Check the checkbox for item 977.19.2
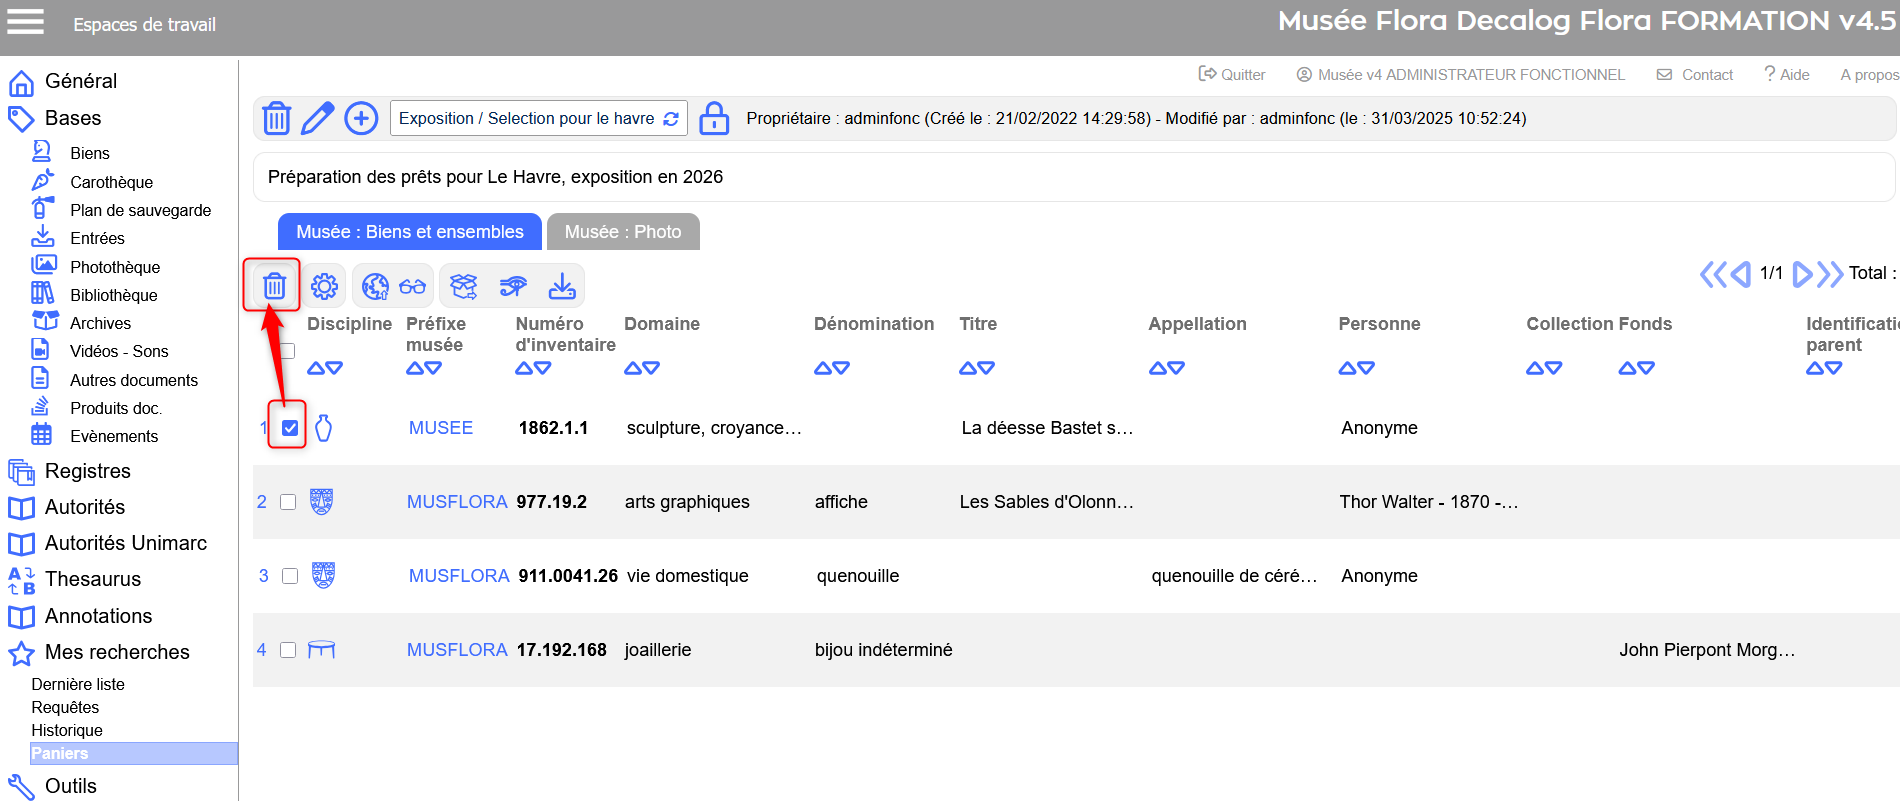The width and height of the screenshot is (1900, 801). click(288, 502)
